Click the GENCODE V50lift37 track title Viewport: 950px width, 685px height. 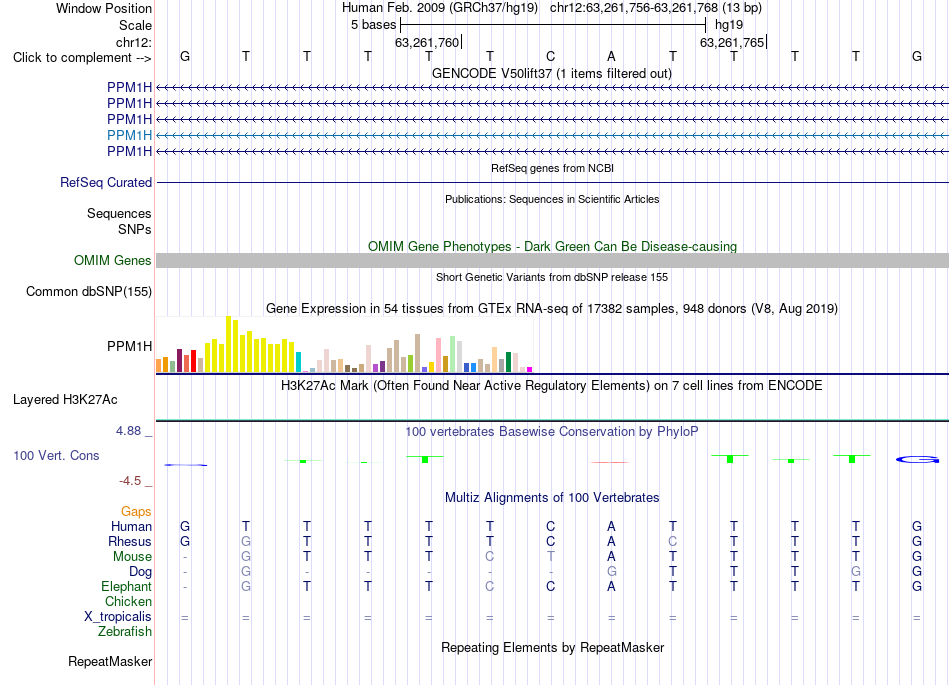[x=552, y=73]
